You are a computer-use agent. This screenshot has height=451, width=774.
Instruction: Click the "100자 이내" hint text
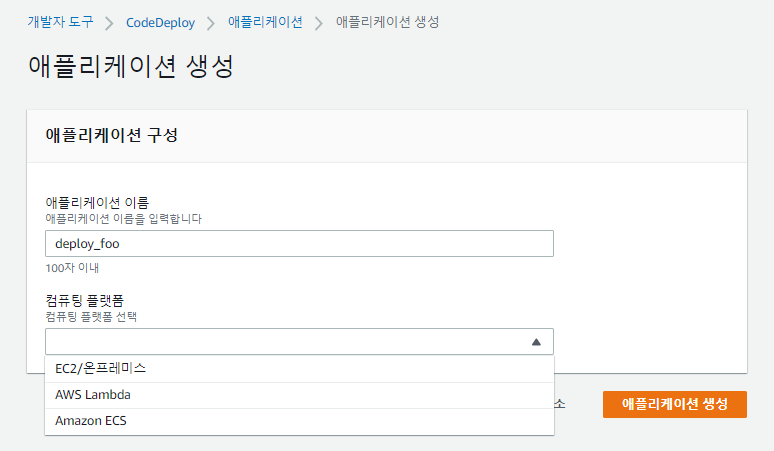coord(72,268)
